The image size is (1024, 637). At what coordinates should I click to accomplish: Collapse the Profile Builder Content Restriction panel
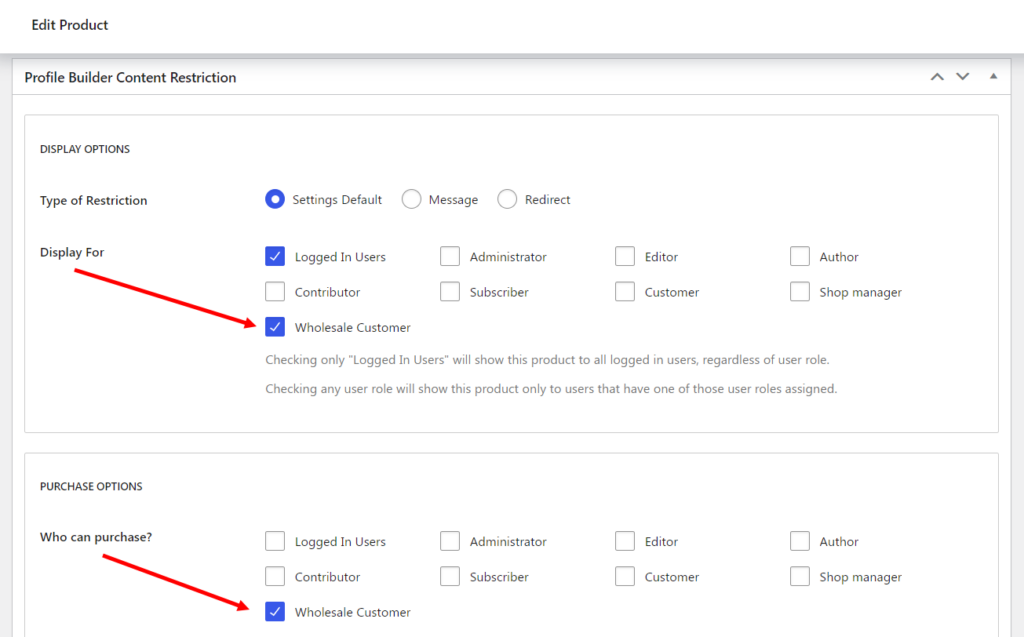coord(993,76)
